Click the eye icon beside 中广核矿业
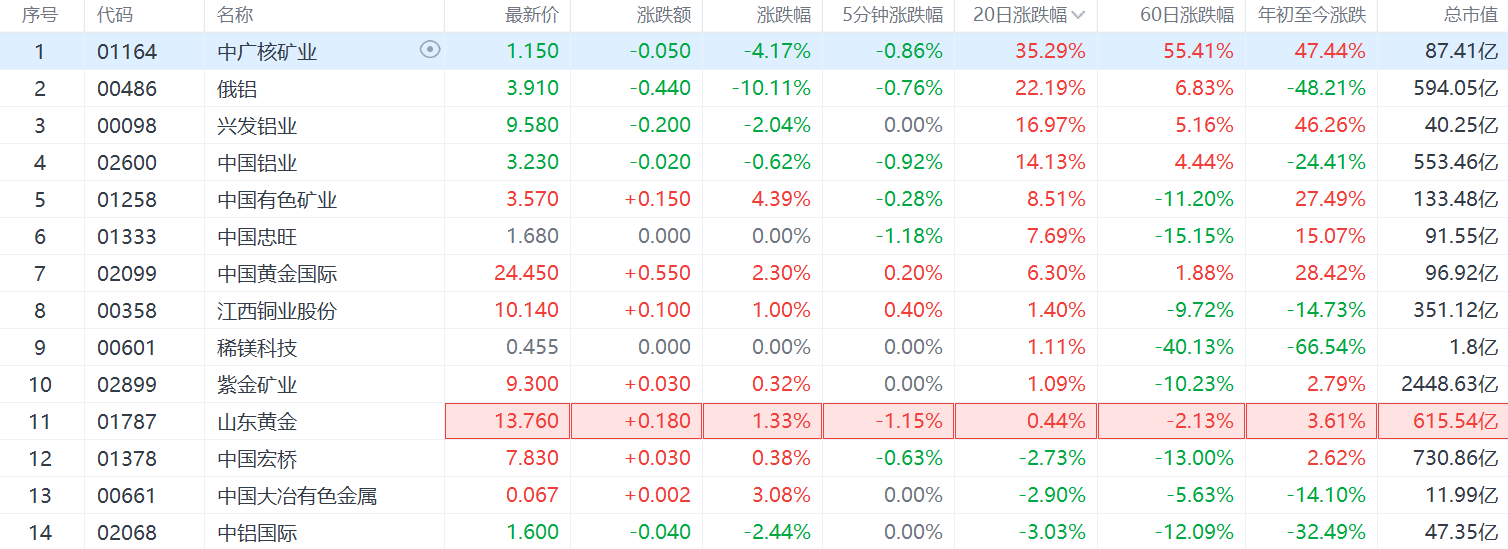1508x549 pixels. (x=430, y=50)
